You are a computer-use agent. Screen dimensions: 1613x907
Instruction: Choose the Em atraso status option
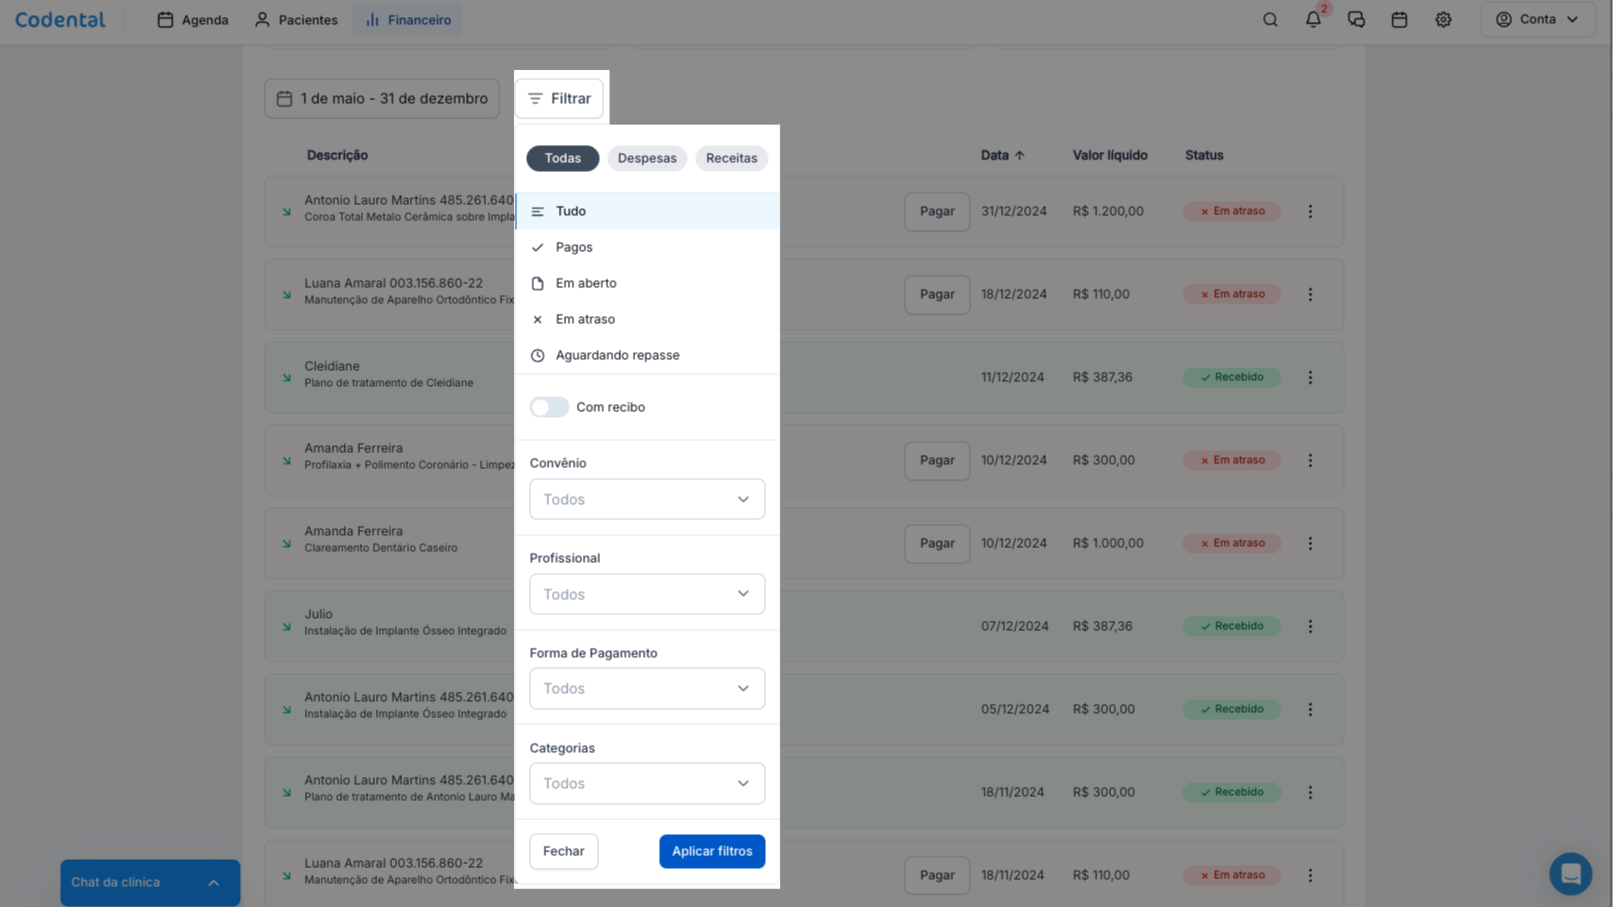click(x=585, y=319)
